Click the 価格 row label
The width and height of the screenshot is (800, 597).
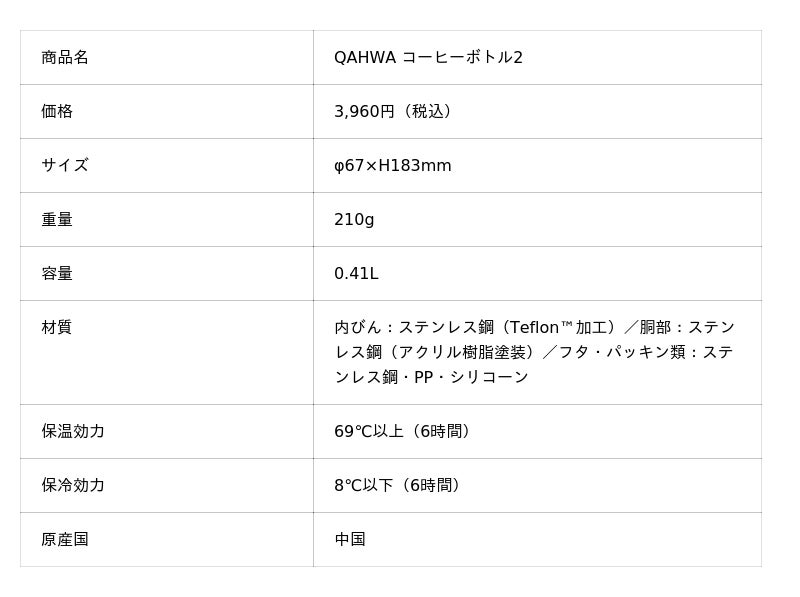point(57,112)
